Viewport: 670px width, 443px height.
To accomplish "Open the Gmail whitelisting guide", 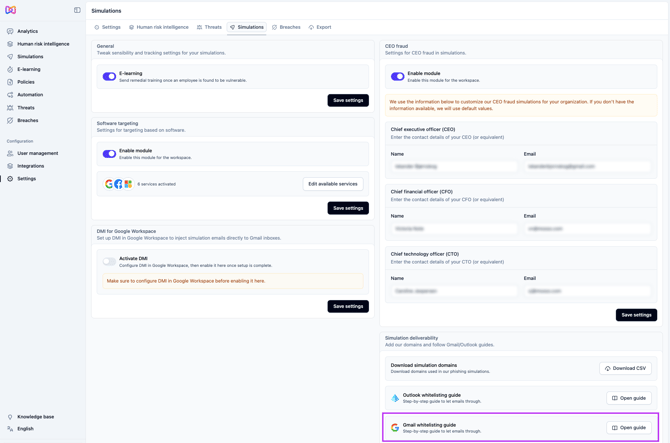I will 629,428.
